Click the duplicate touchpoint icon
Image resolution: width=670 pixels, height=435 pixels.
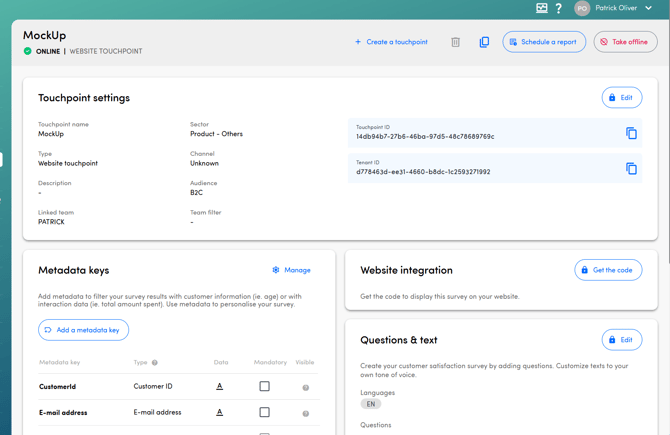point(484,42)
